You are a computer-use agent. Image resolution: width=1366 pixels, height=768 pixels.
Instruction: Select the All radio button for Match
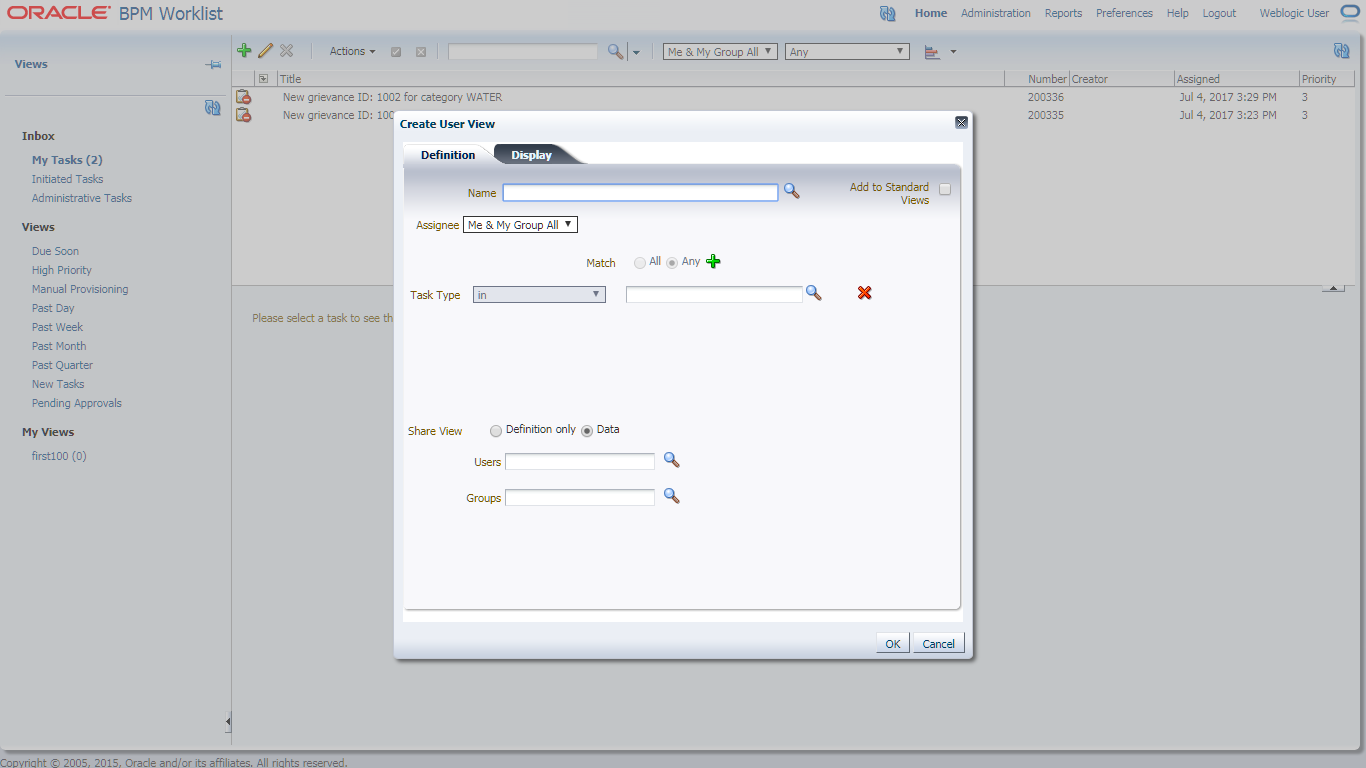(x=639, y=262)
